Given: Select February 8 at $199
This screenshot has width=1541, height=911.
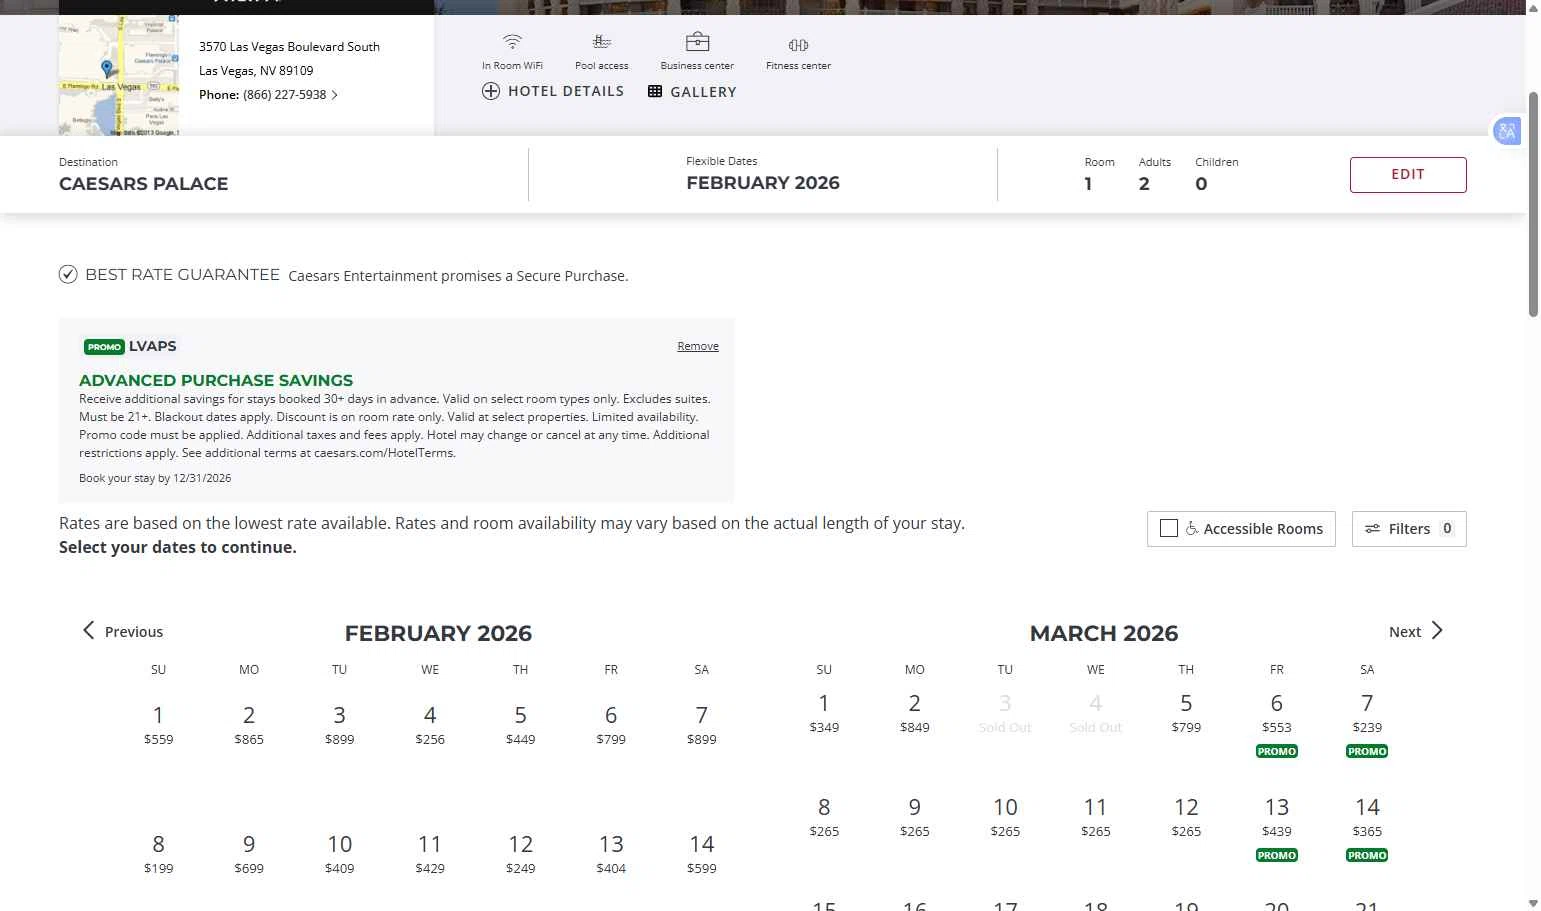Looking at the screenshot, I should pos(158,854).
